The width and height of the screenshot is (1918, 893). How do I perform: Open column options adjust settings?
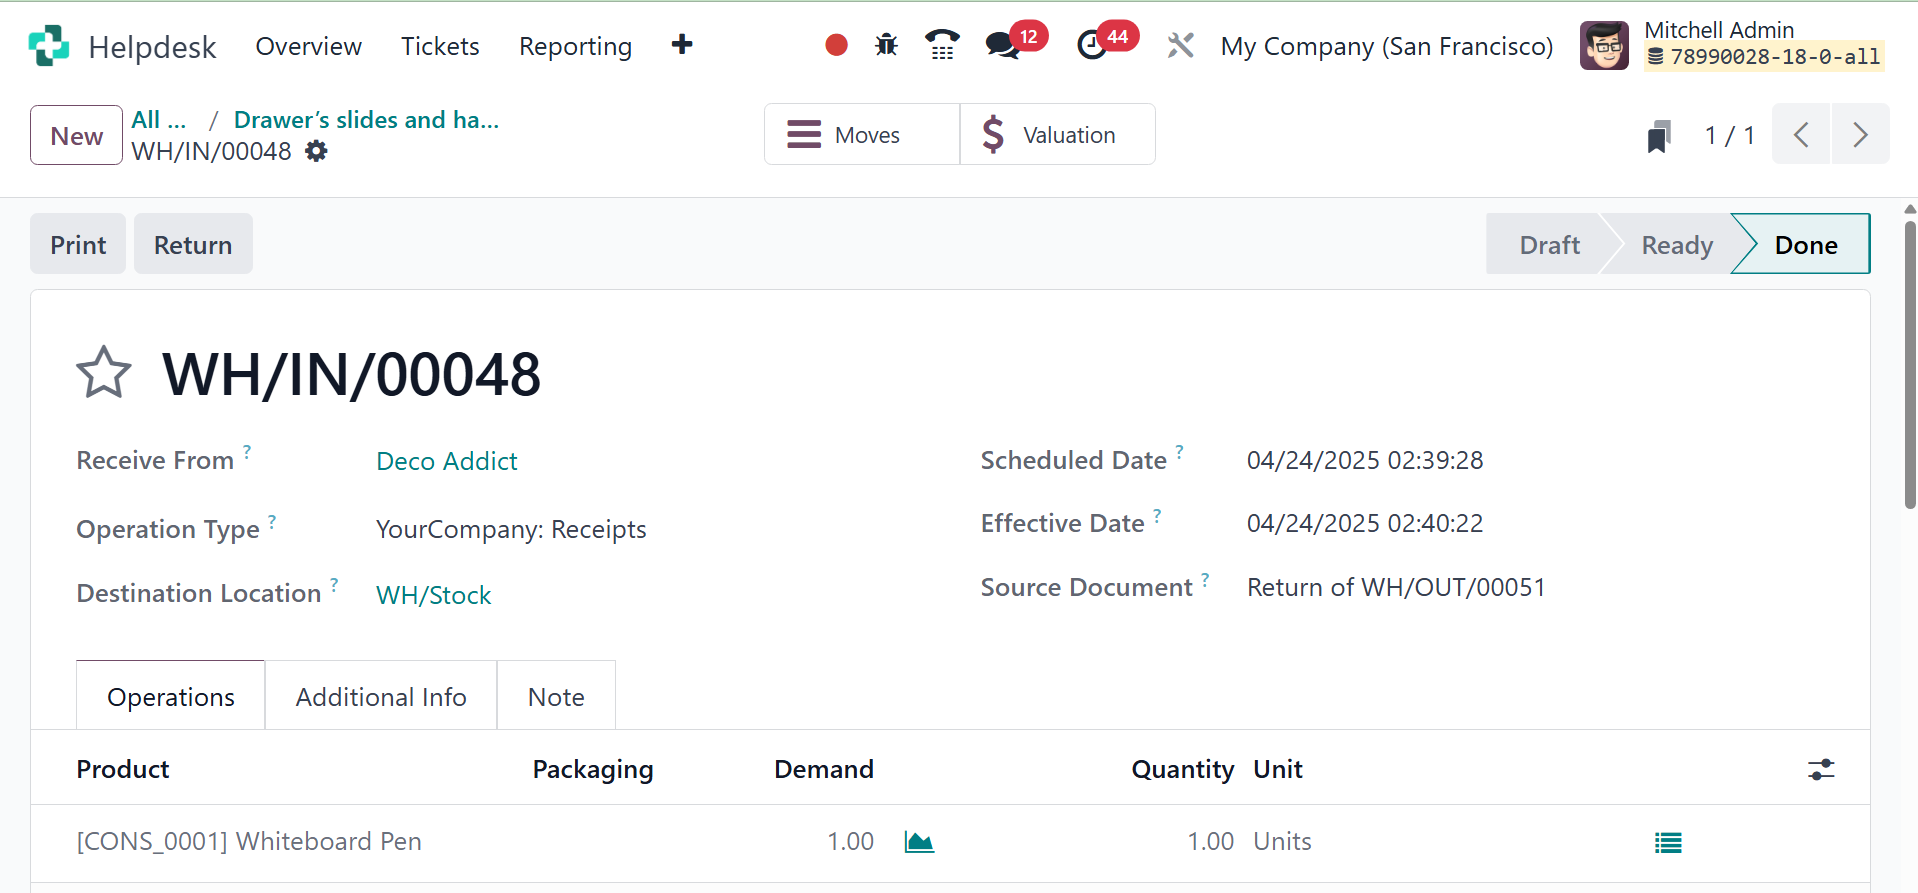pos(1820,769)
